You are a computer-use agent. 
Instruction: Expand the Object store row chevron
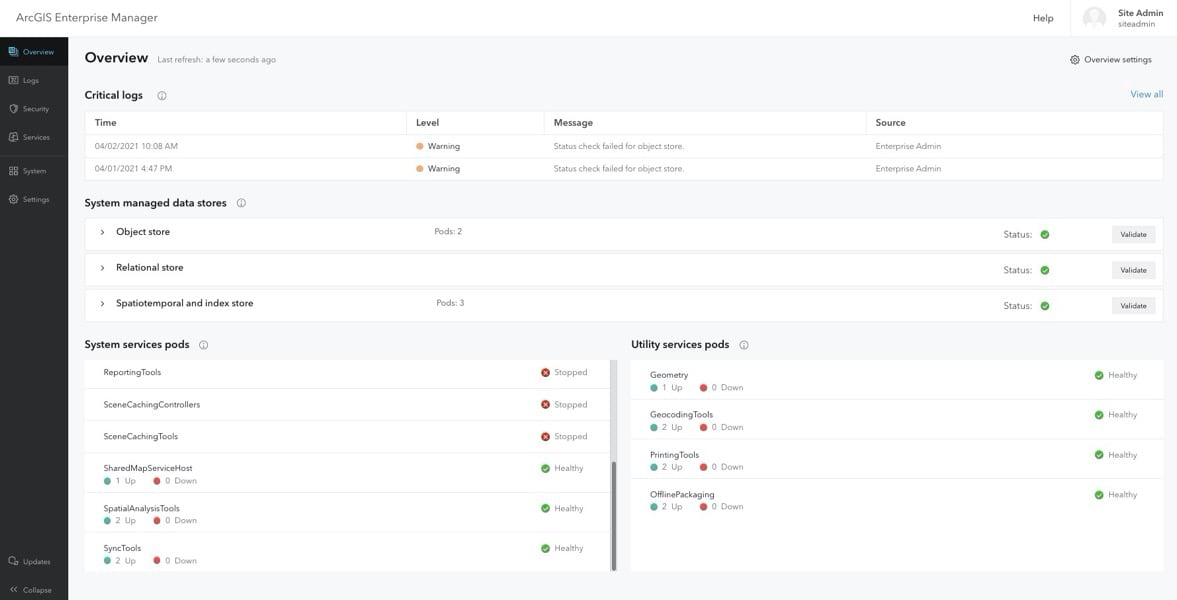[102, 233]
